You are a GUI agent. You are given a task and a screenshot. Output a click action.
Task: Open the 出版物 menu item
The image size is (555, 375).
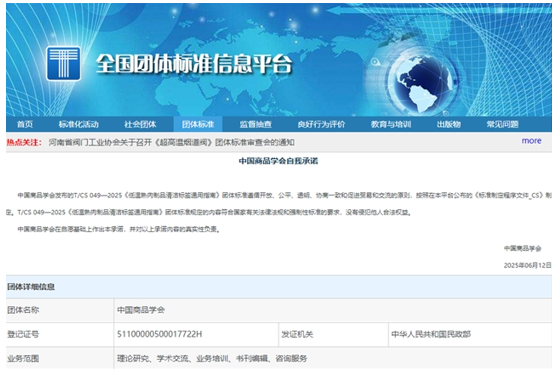pos(448,124)
